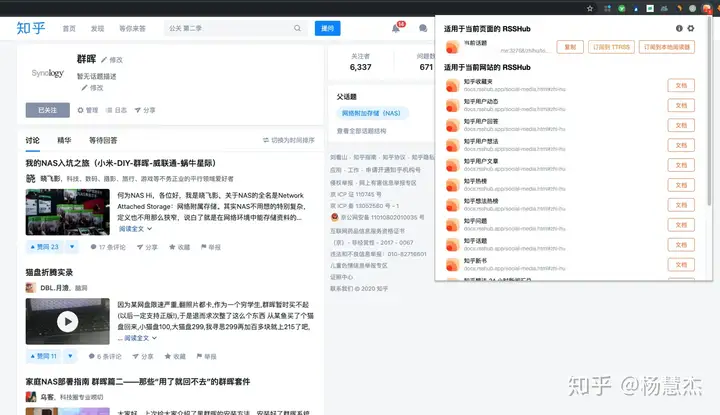Click 复制 button for the current topic feed
The height and width of the screenshot is (415, 720).
tap(570, 47)
